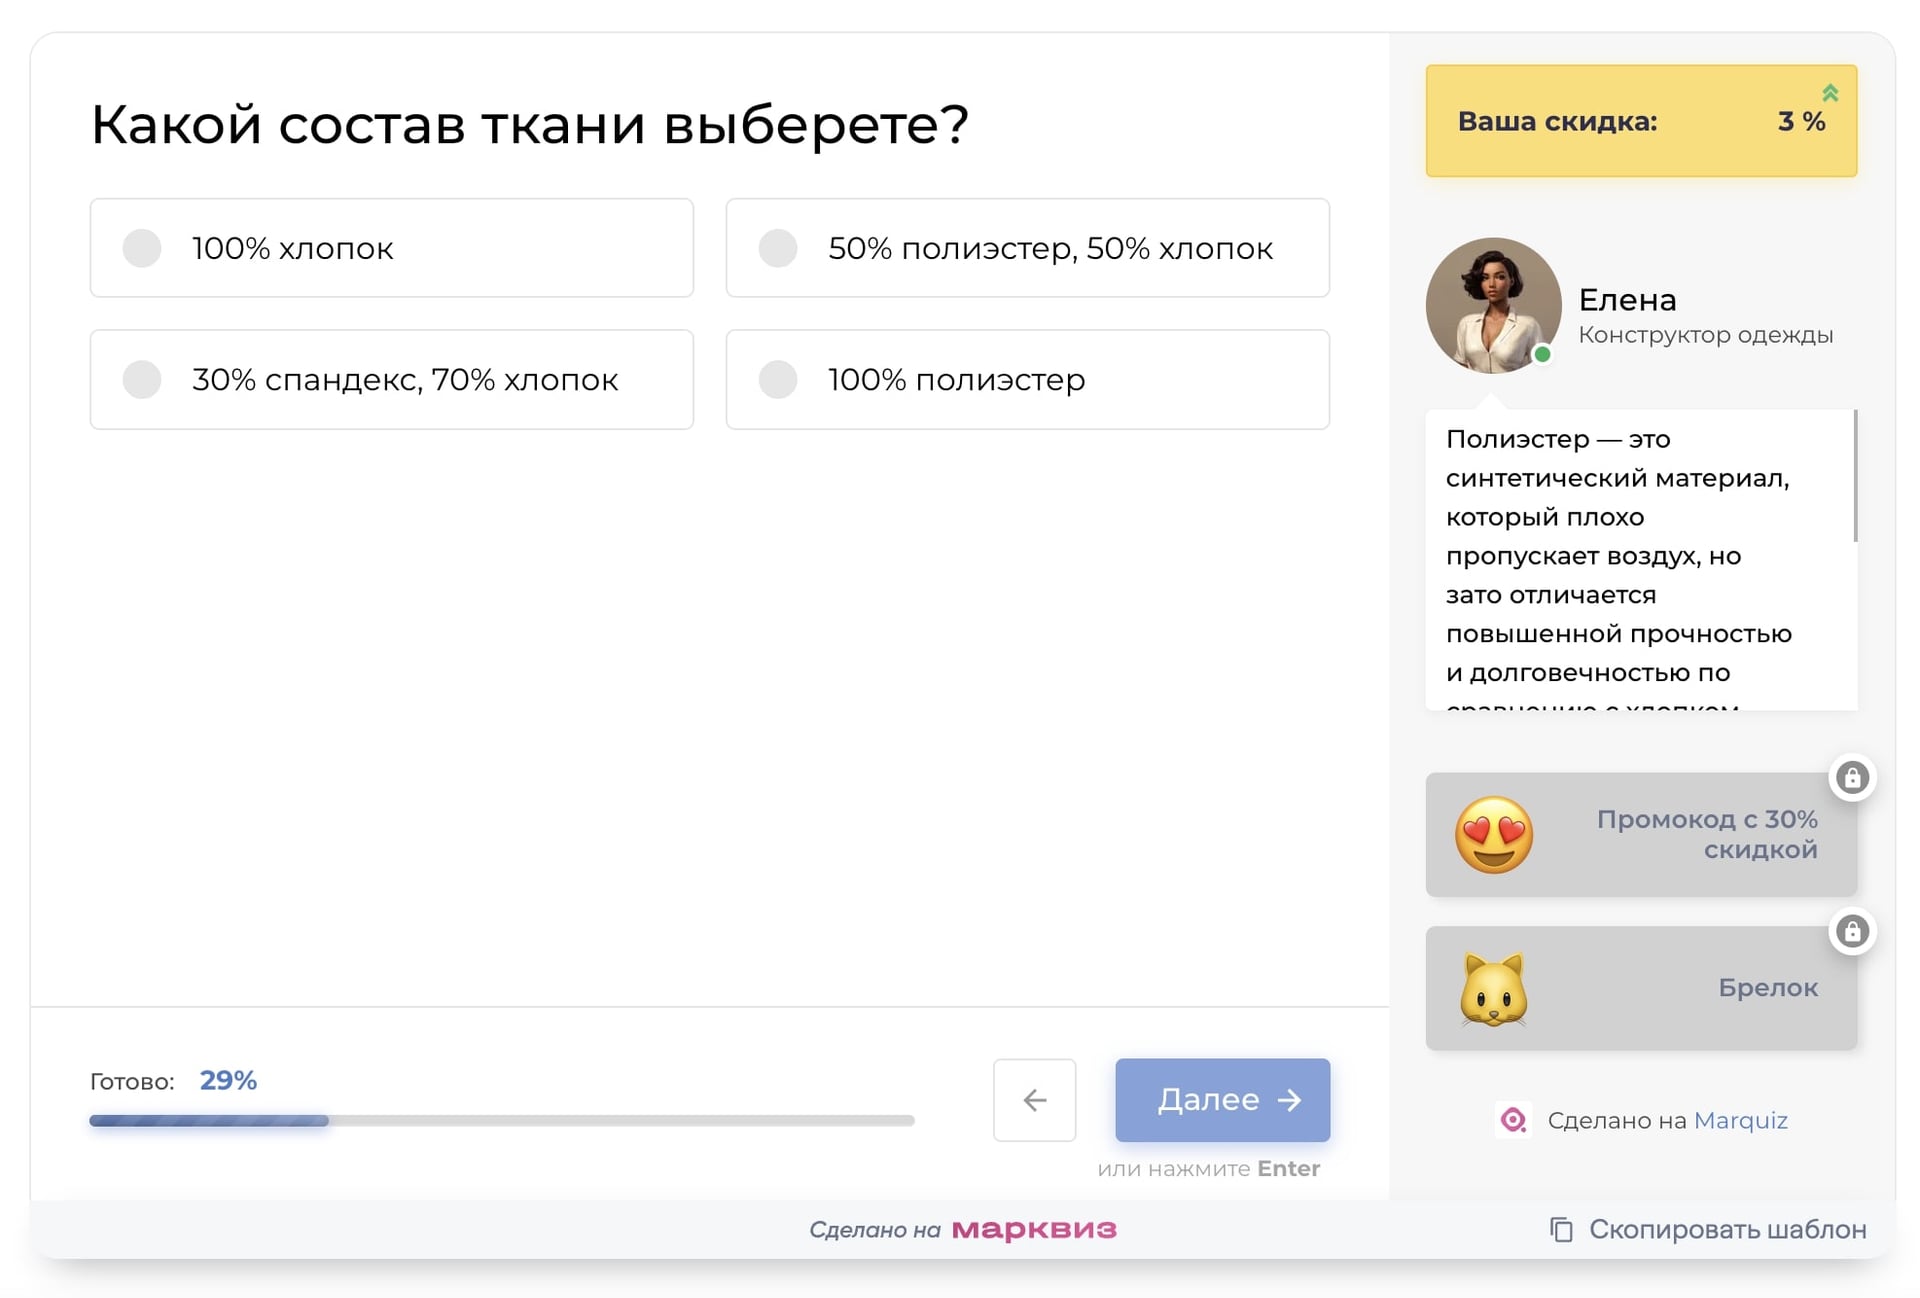Click the lock icon on the promo code card
This screenshot has width=1920, height=1298.
1853,777
